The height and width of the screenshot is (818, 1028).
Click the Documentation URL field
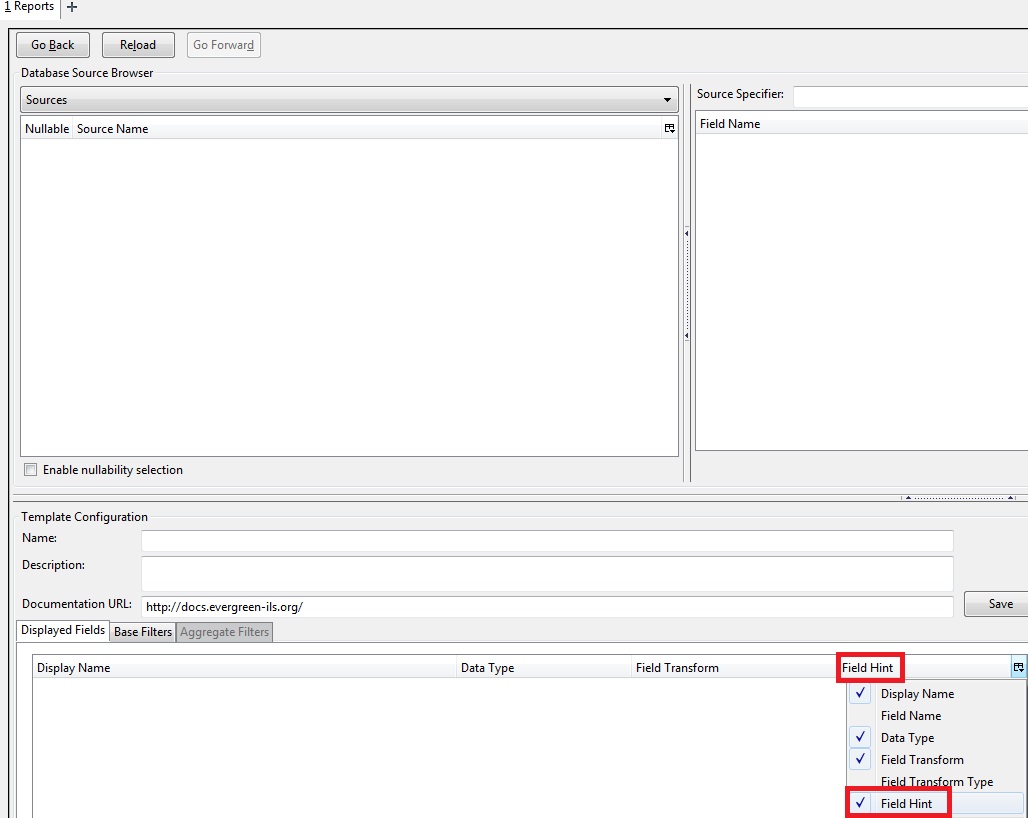(547, 607)
